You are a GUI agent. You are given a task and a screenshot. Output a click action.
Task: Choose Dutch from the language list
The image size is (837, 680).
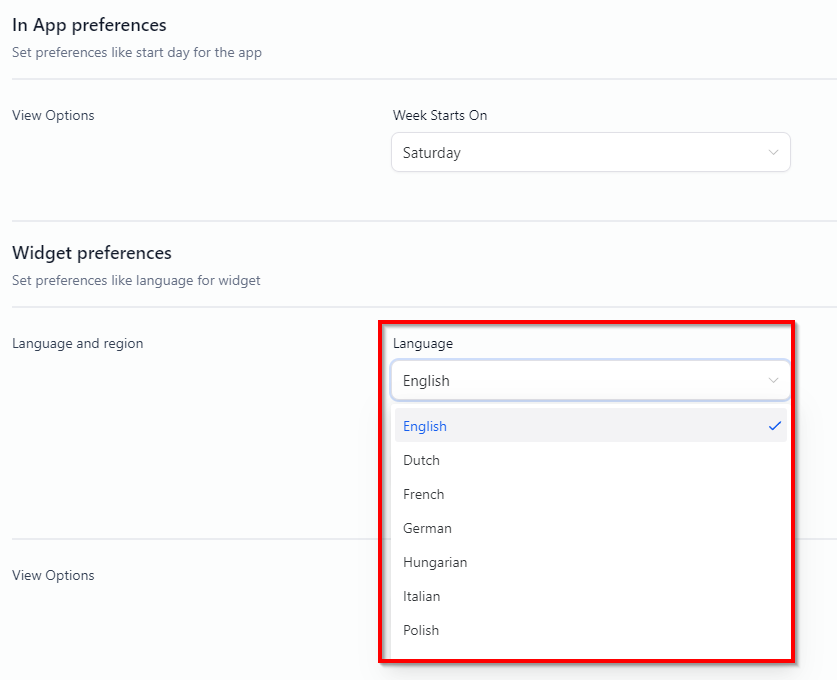(x=421, y=460)
